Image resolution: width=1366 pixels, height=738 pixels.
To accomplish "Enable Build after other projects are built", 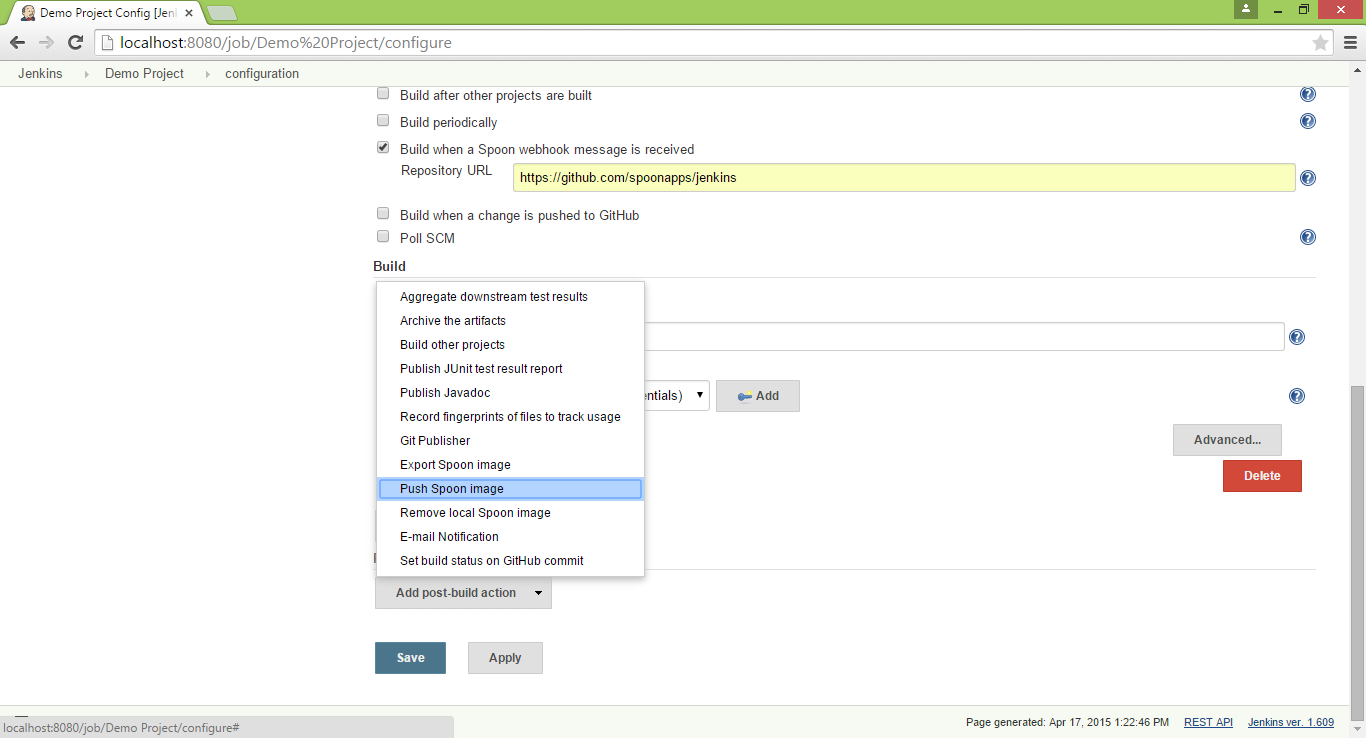I will coord(382,94).
